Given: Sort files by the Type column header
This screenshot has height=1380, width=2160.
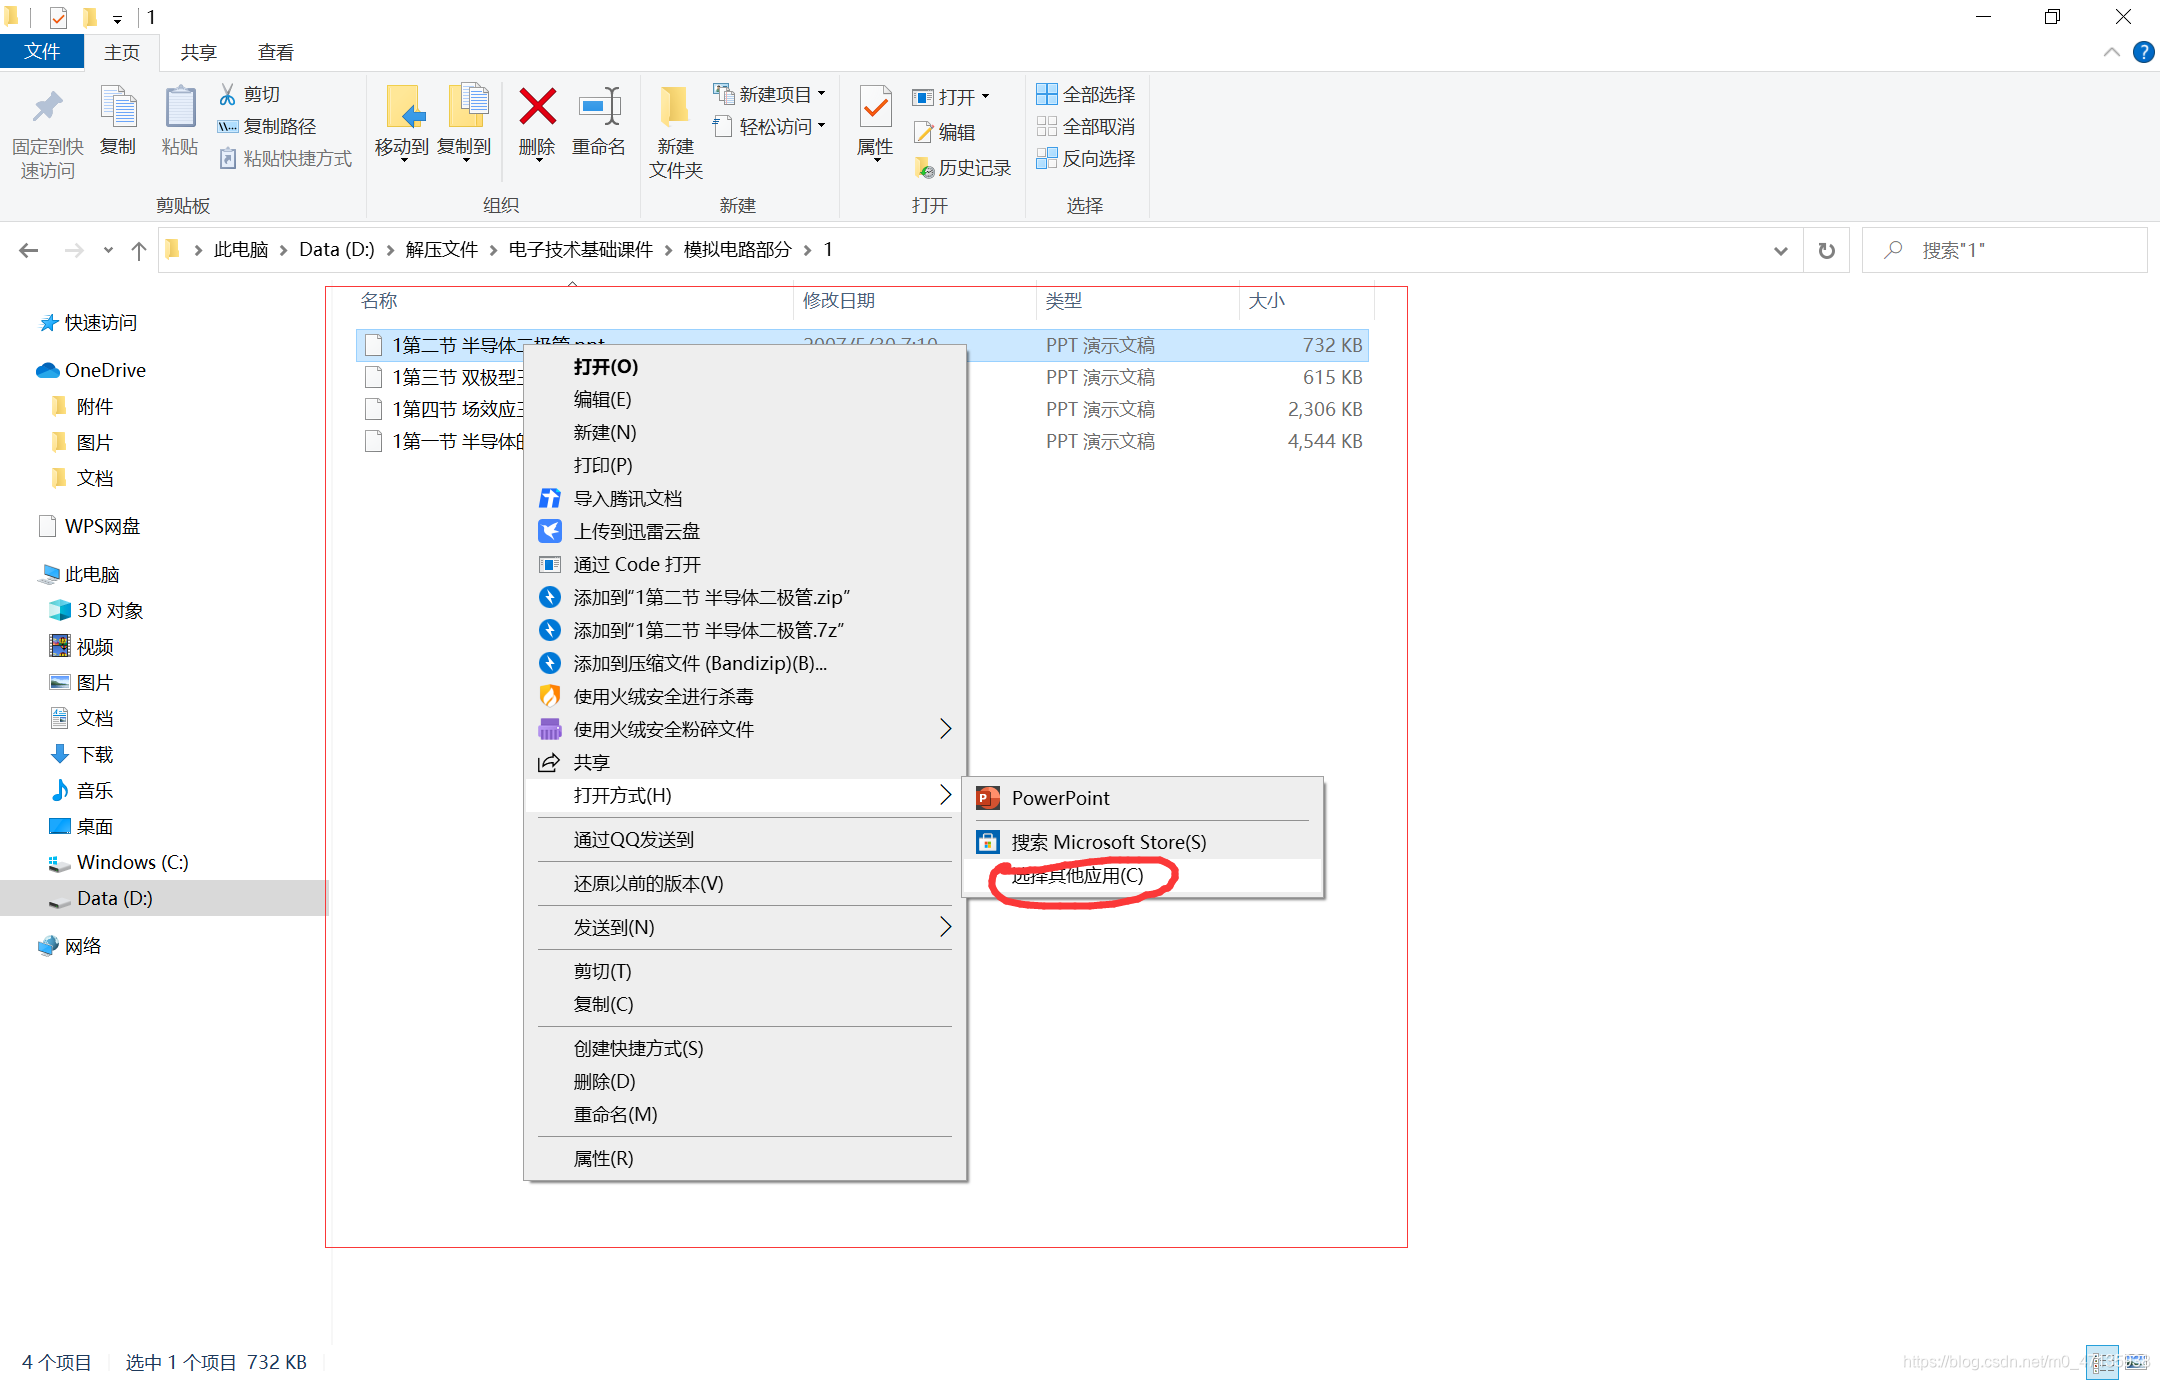Looking at the screenshot, I should coord(1136,300).
